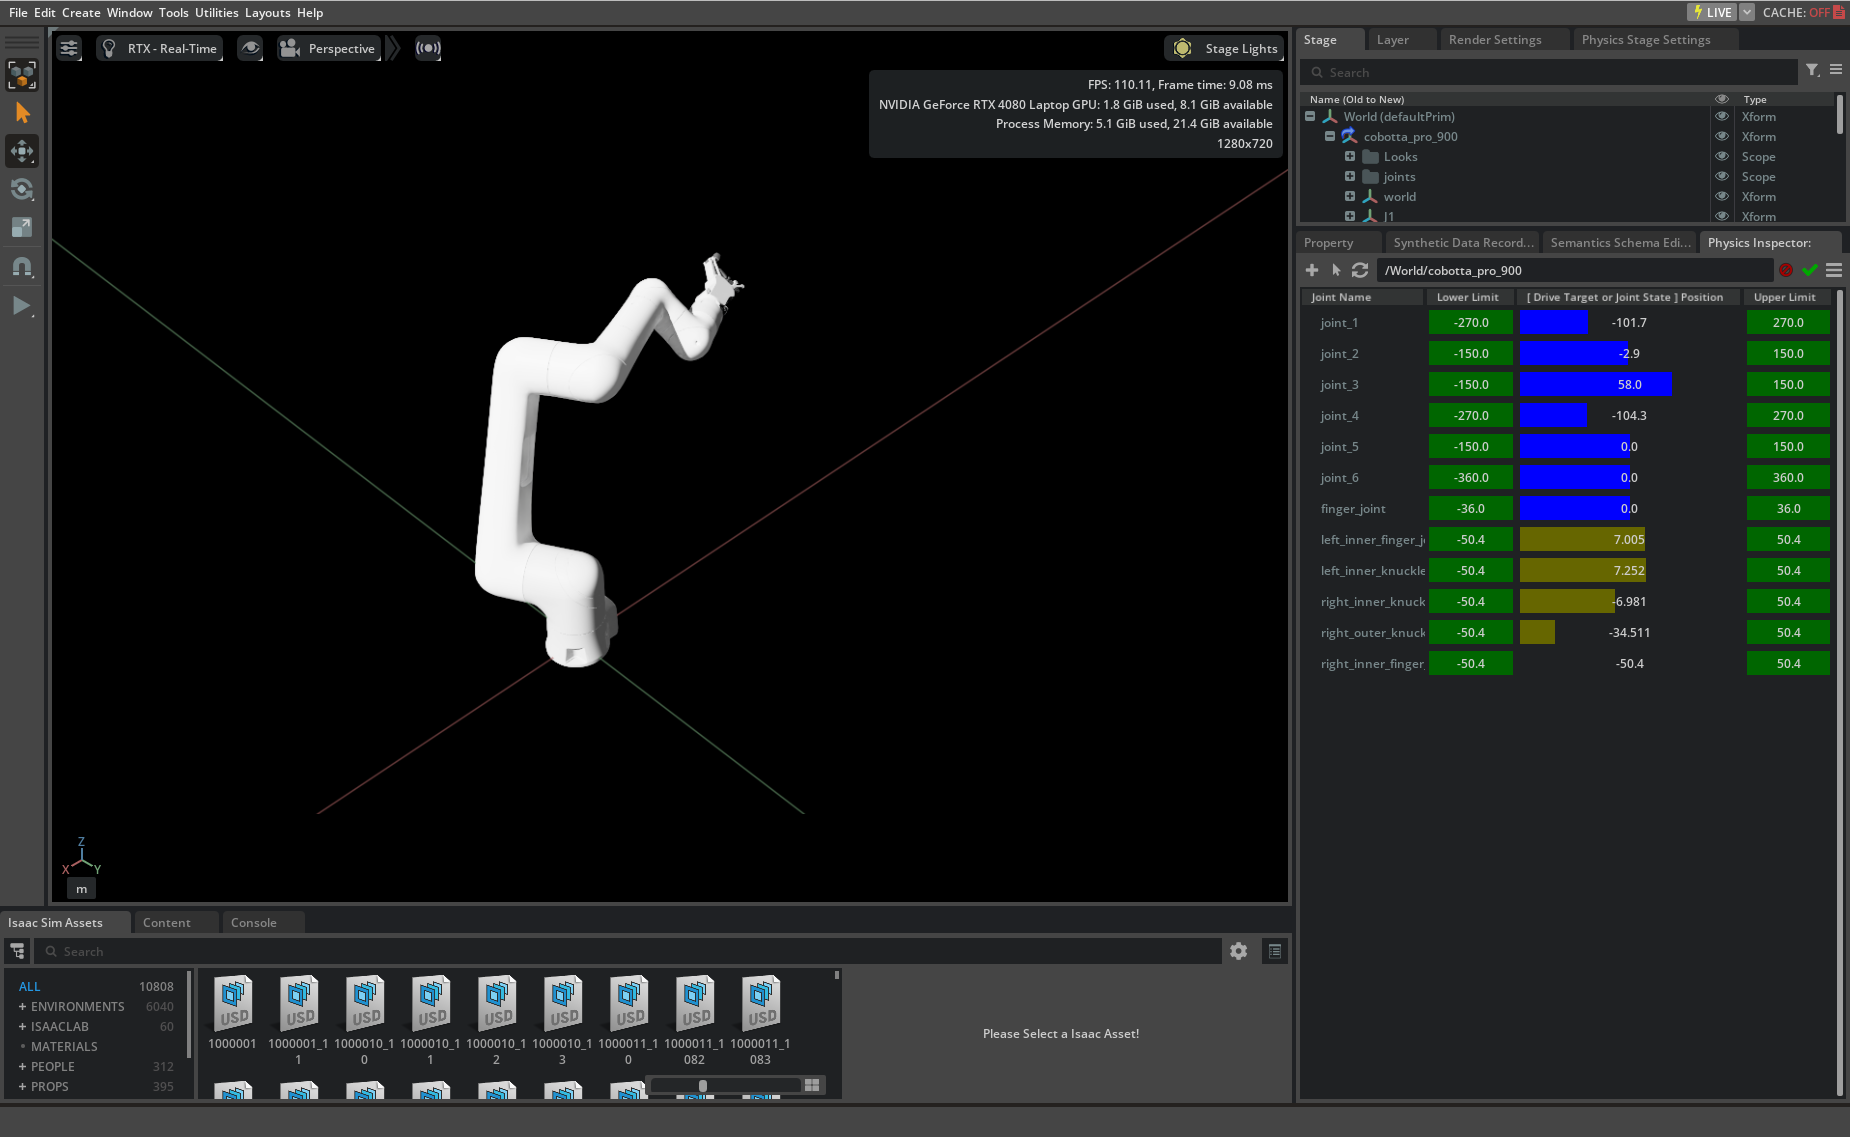Open the File menu
Screen dimensions: 1850x1137
pos(18,12)
